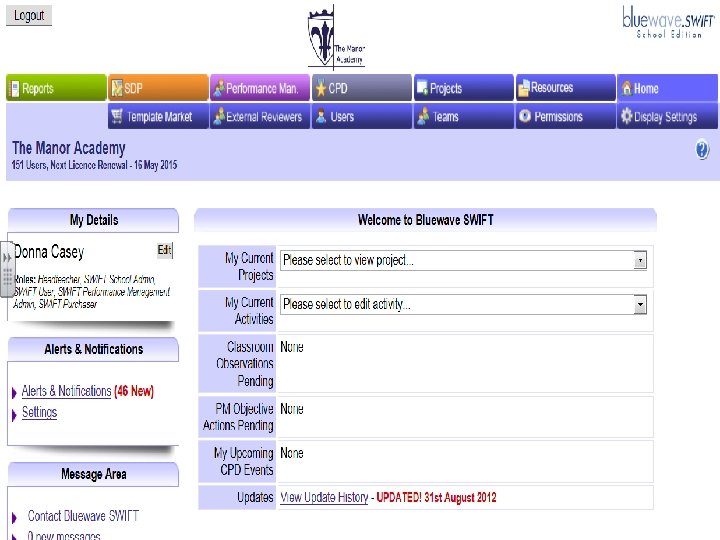
Task: Click Edit button beside Donna Casey
Action: [165, 250]
